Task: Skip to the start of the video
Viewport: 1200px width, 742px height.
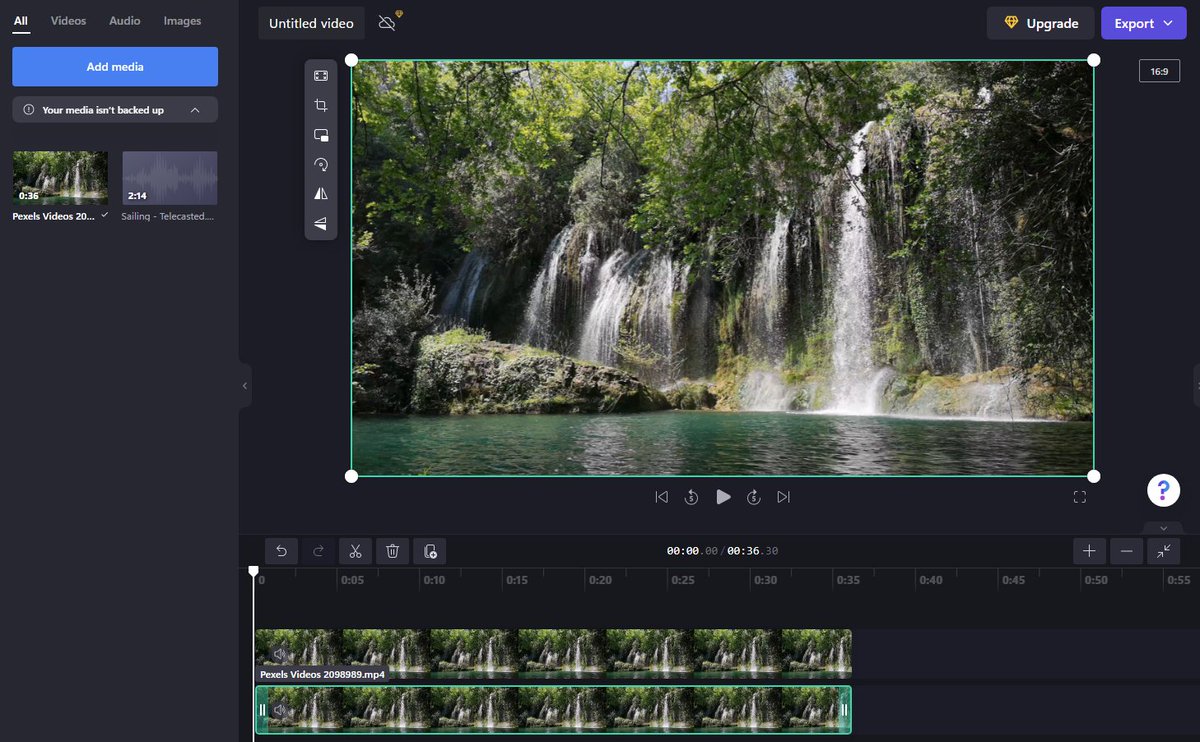Action: coord(661,497)
